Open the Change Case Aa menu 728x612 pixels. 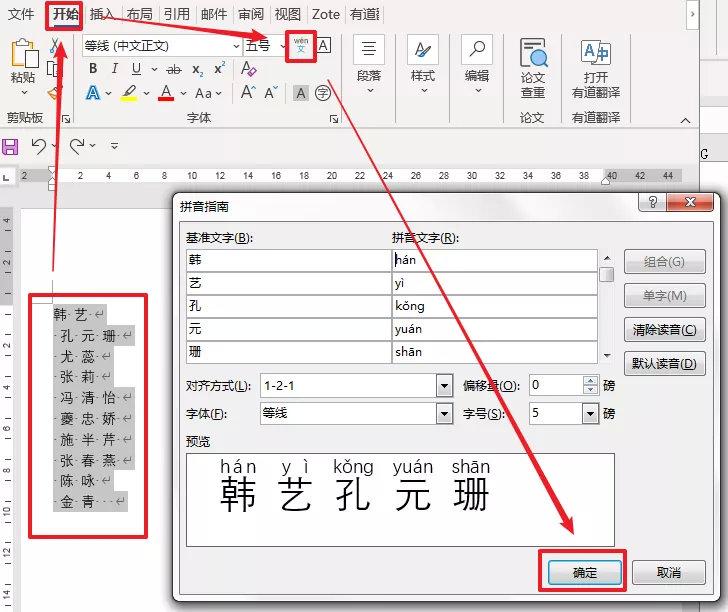[208, 93]
